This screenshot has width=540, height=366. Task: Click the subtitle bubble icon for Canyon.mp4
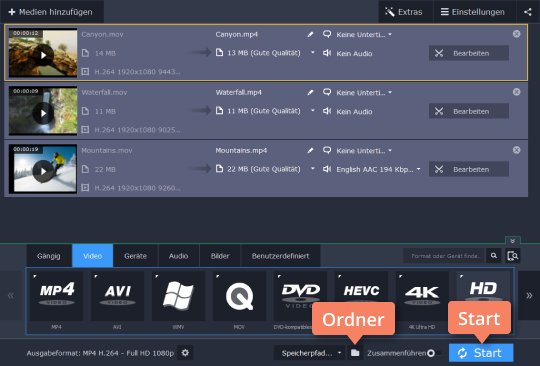click(x=327, y=34)
